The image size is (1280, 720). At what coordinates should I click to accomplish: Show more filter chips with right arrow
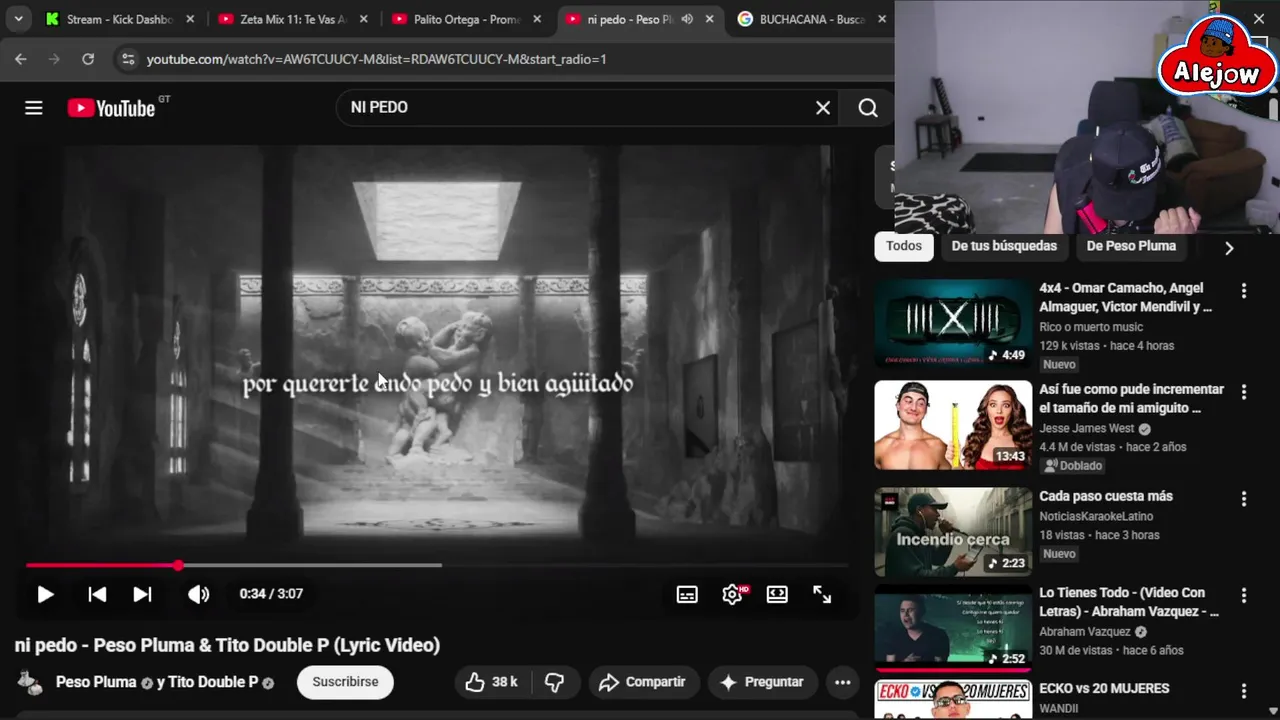pos(1229,248)
